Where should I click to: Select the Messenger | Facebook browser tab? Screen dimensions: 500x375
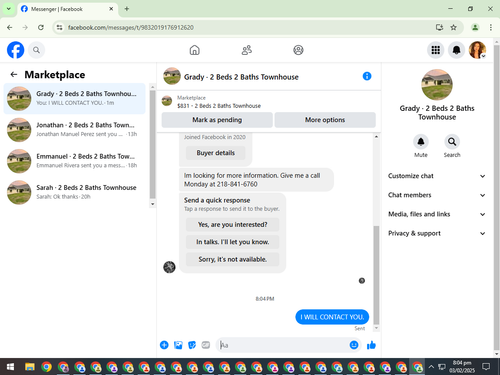[67, 9]
